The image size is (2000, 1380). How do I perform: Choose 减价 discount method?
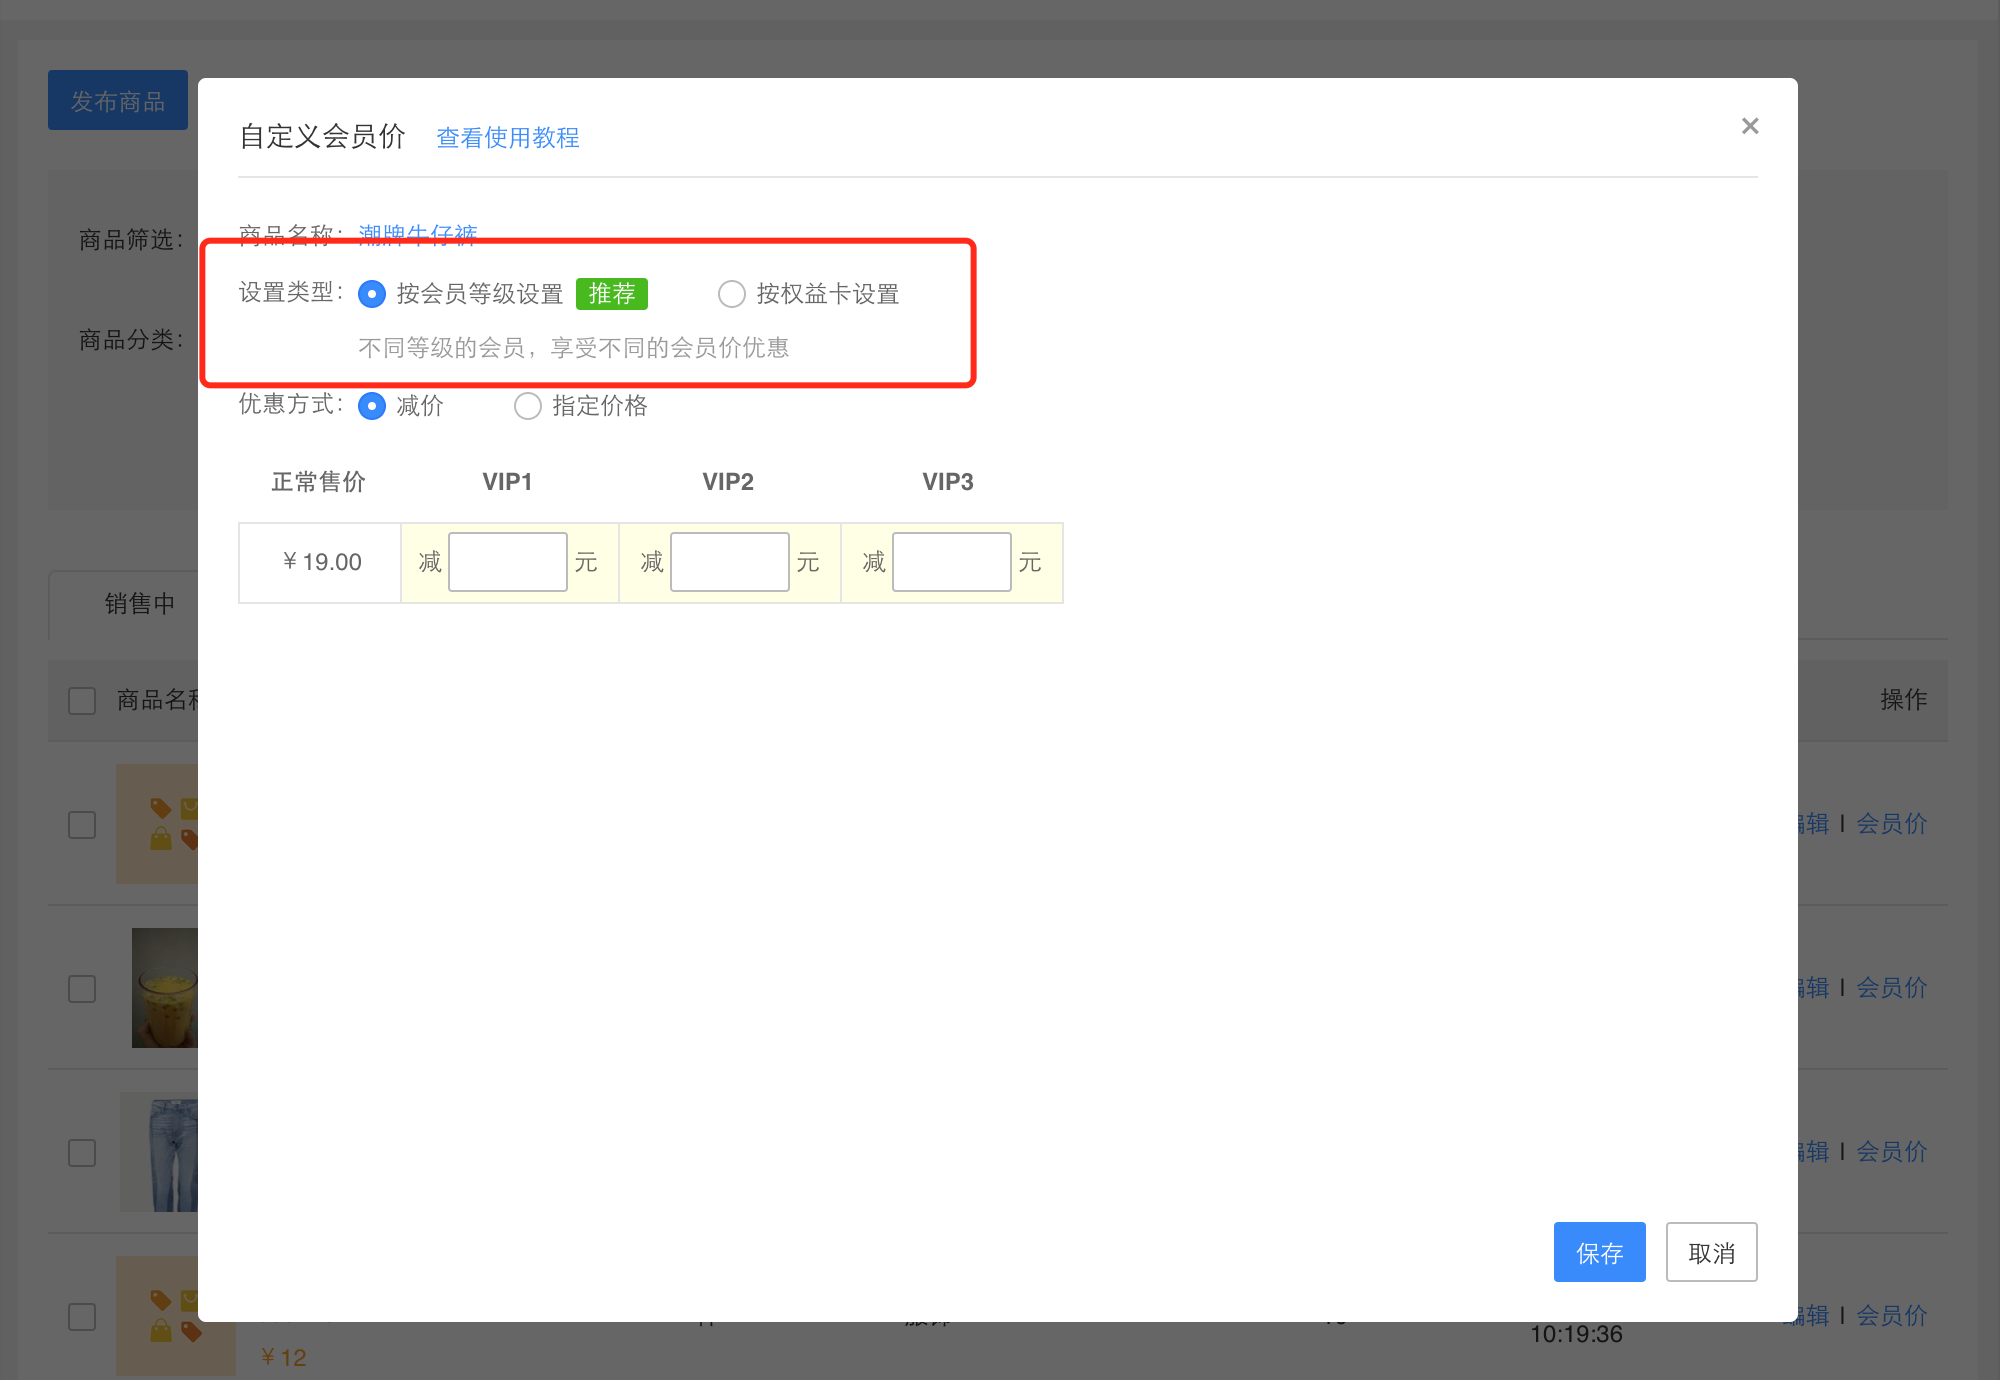372,406
